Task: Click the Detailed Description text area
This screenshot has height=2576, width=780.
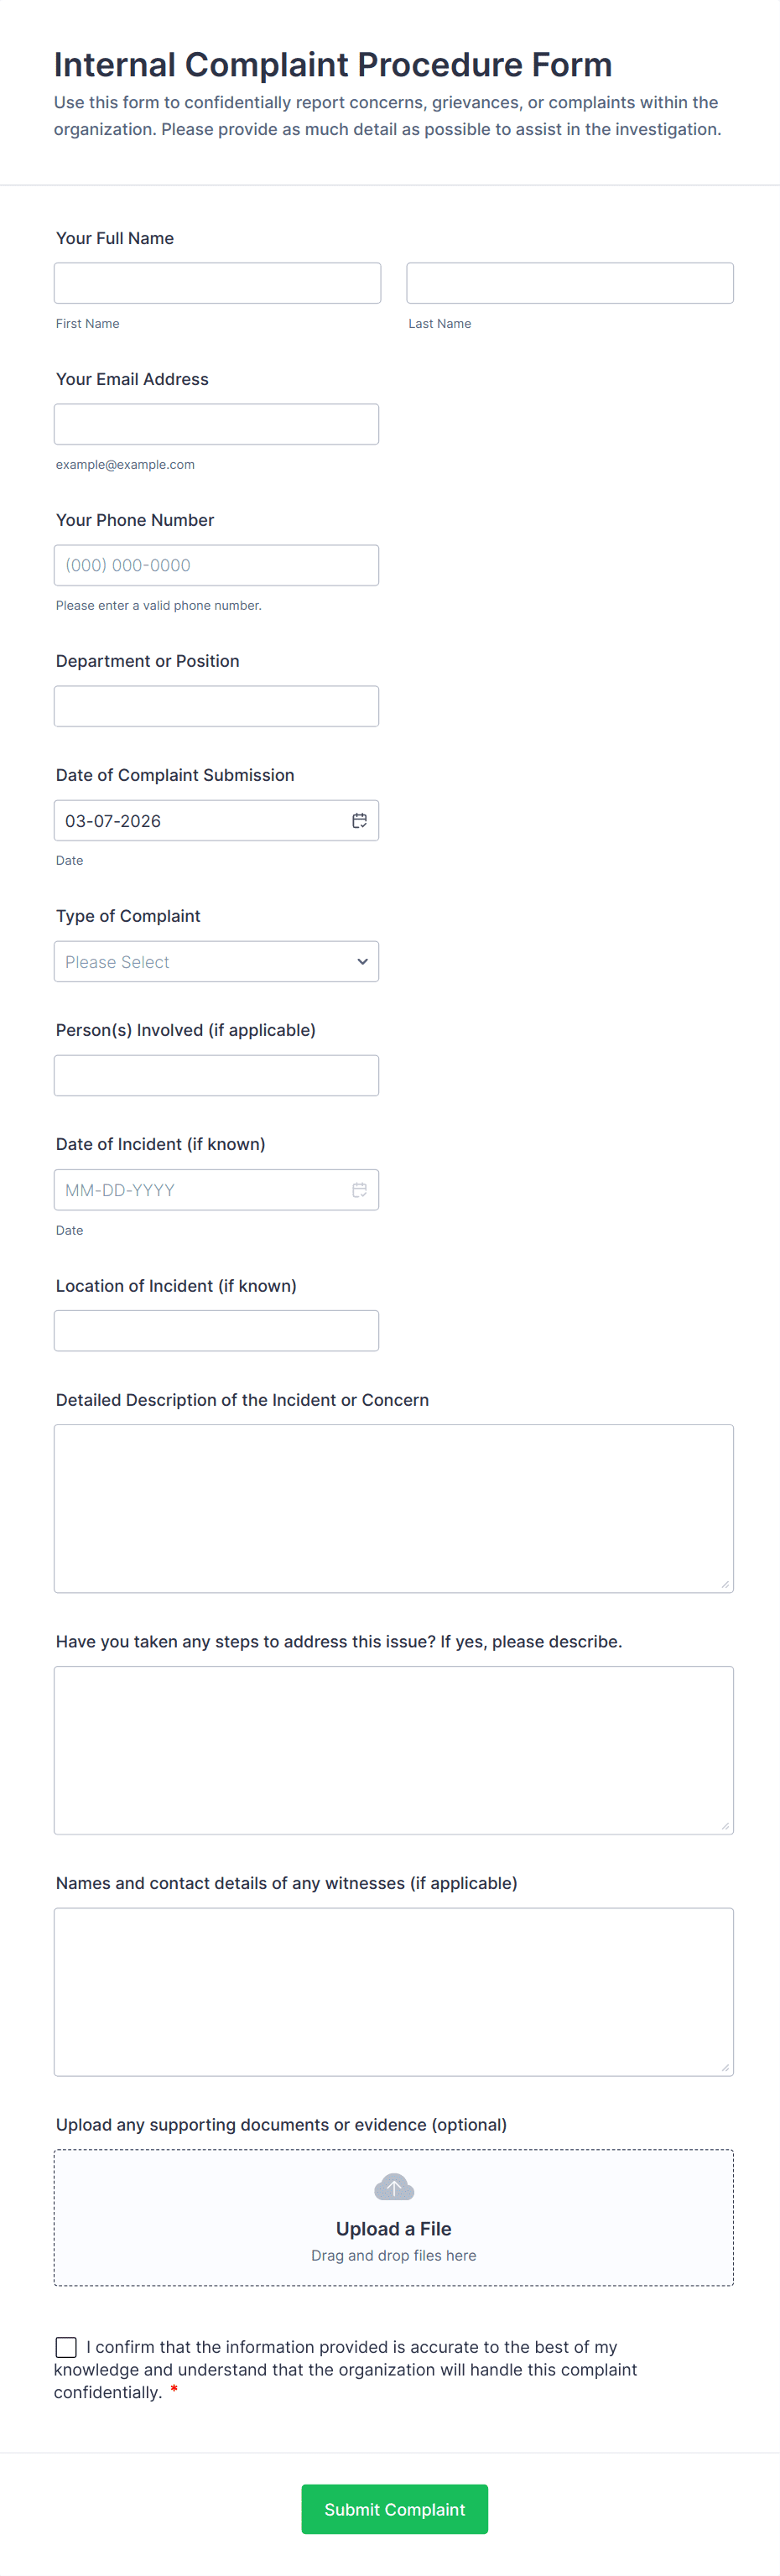Action: click(x=393, y=1508)
